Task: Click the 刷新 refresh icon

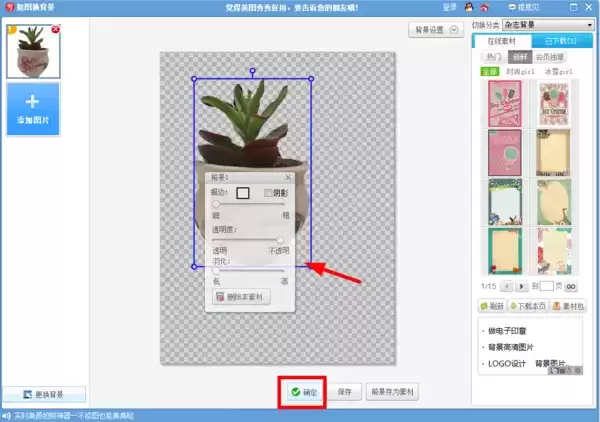Action: 484,306
